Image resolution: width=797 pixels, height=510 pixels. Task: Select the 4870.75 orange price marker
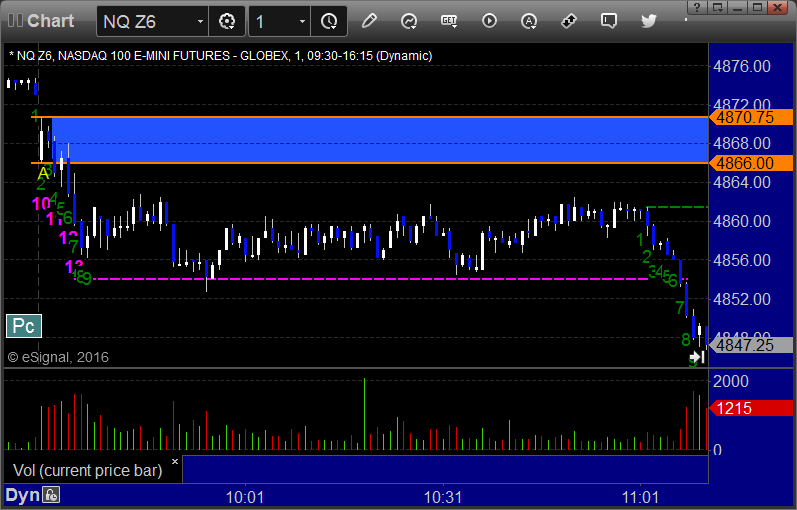(751, 117)
